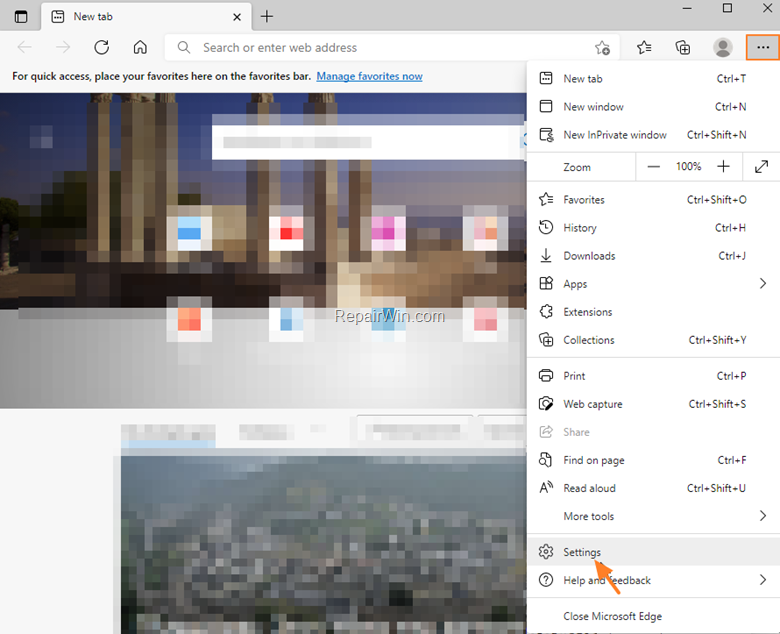Click the Forward arrow icon

coord(63,47)
